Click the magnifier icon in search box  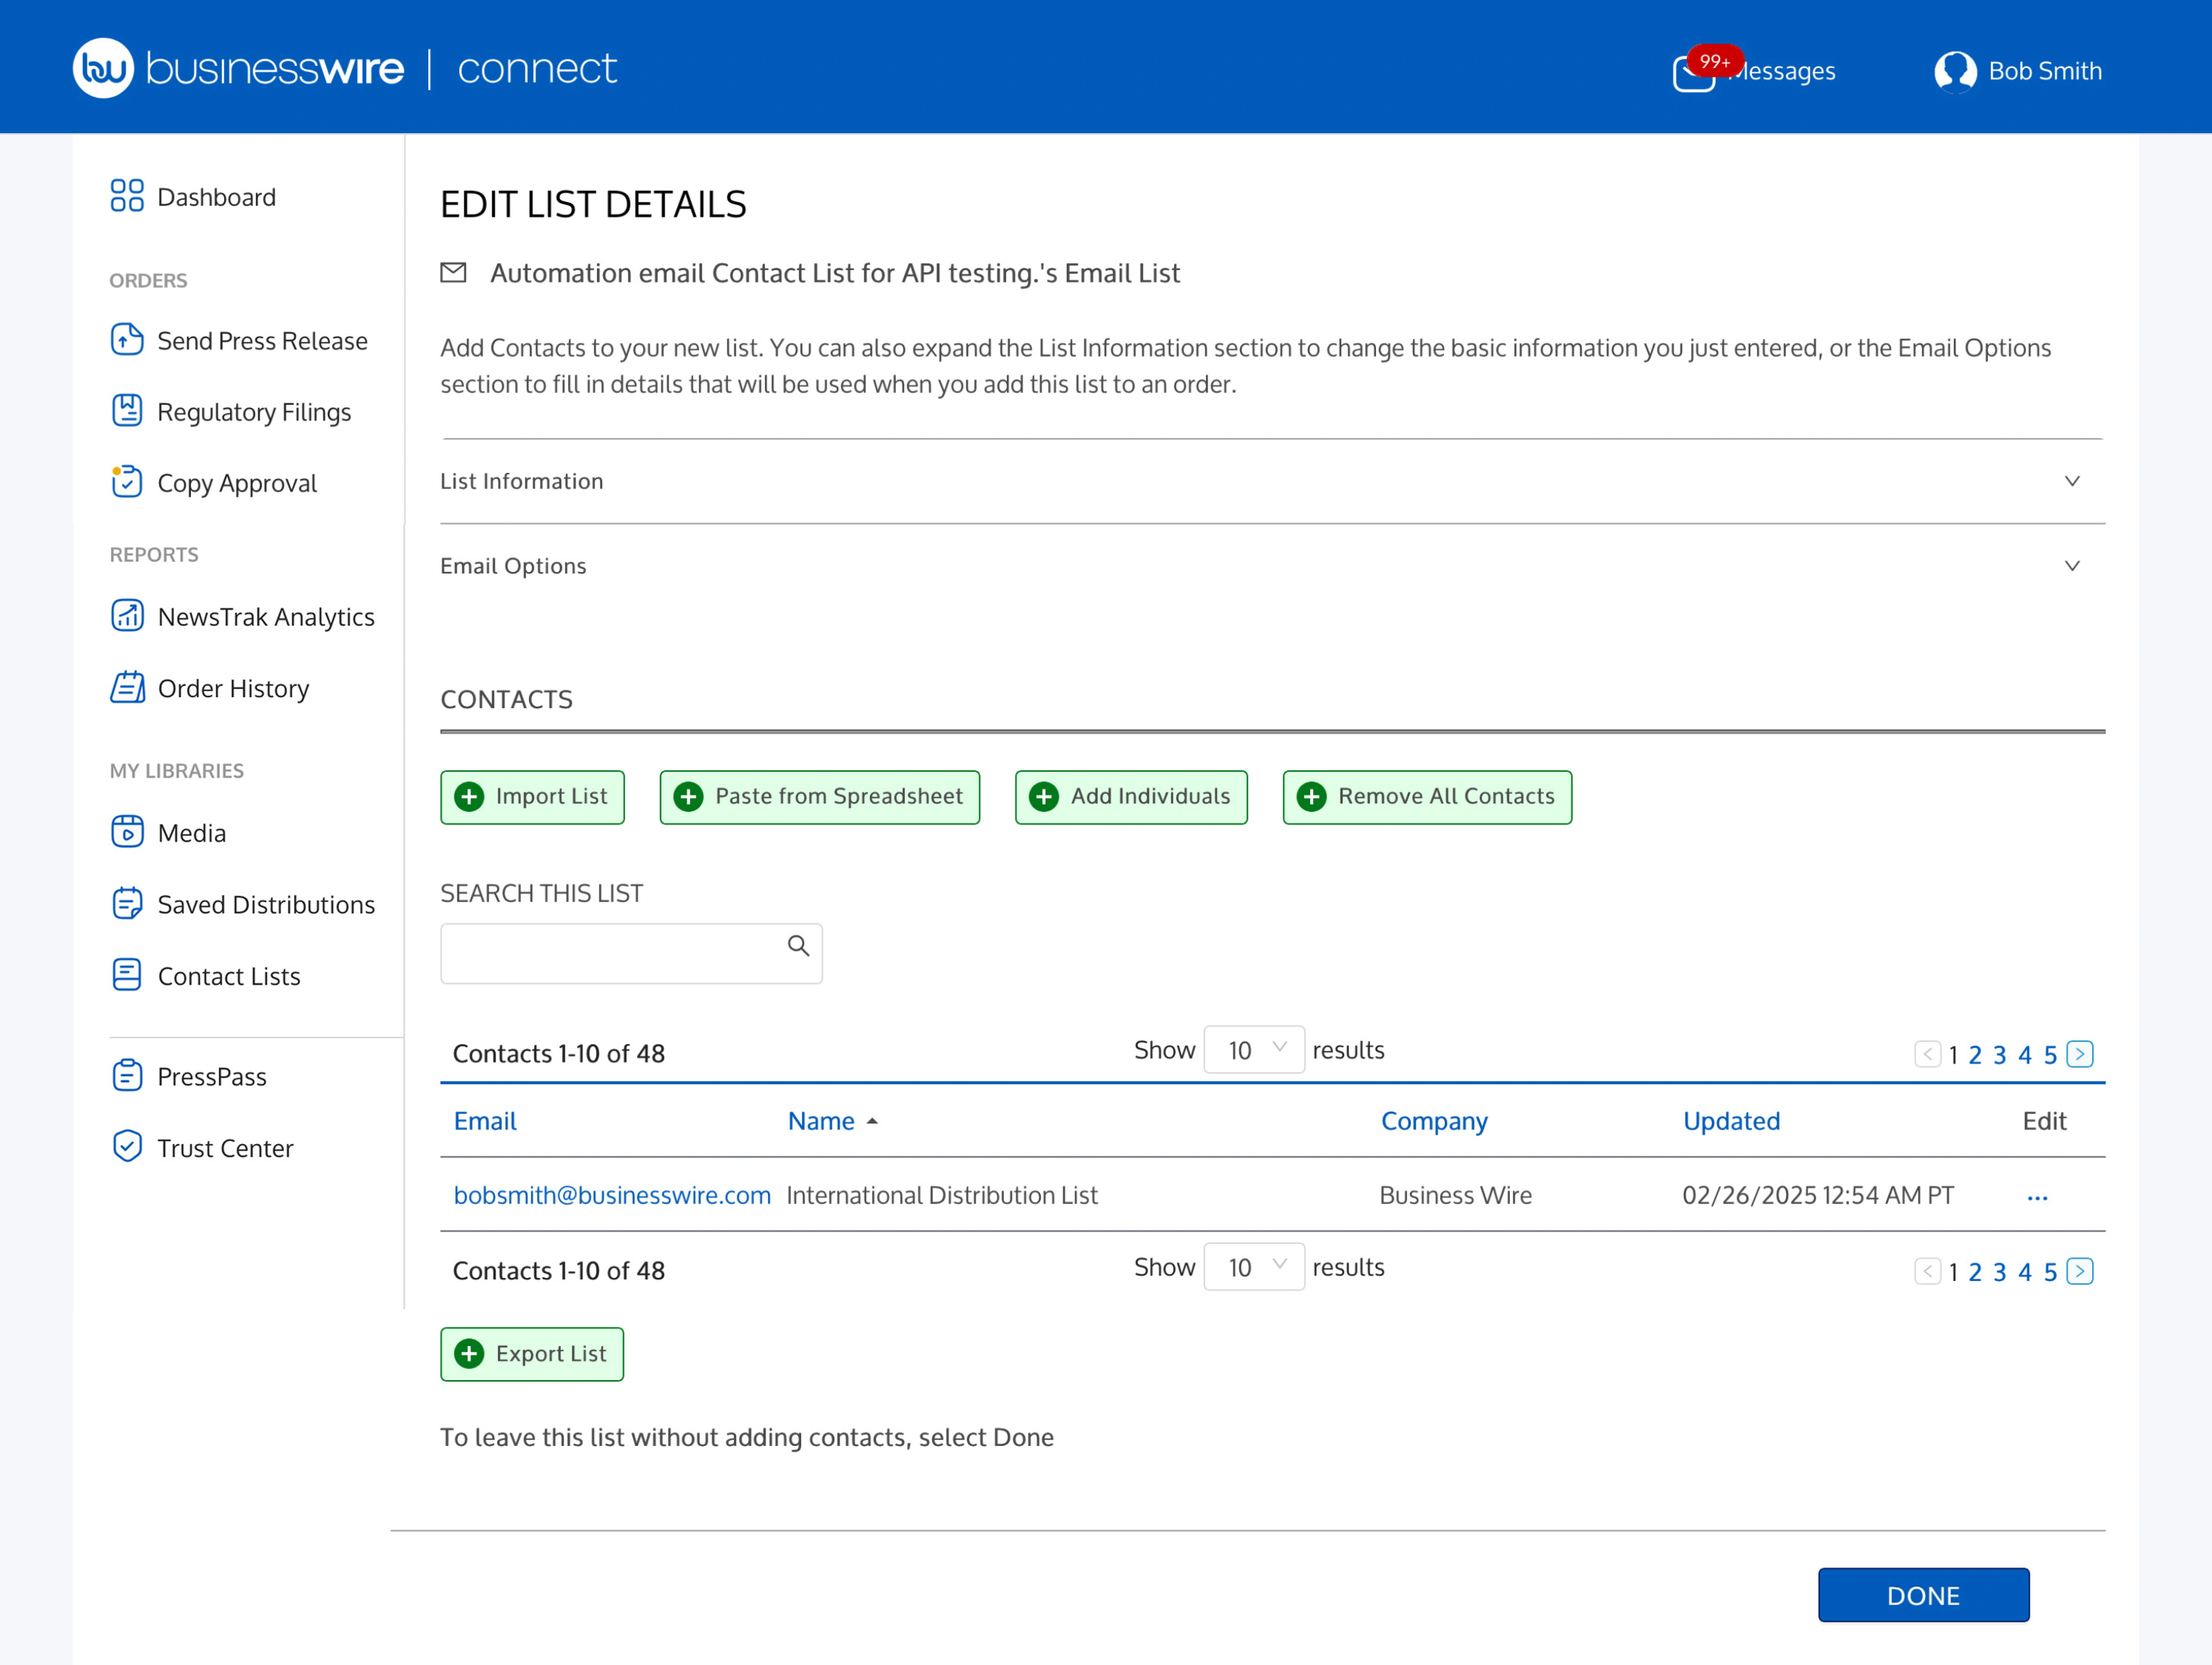coord(798,946)
